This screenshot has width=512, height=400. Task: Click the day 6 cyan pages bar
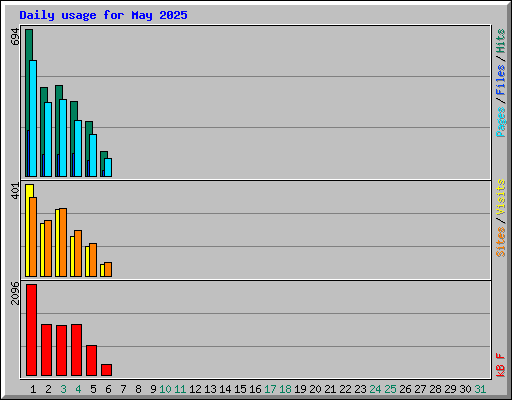[x=108, y=167]
